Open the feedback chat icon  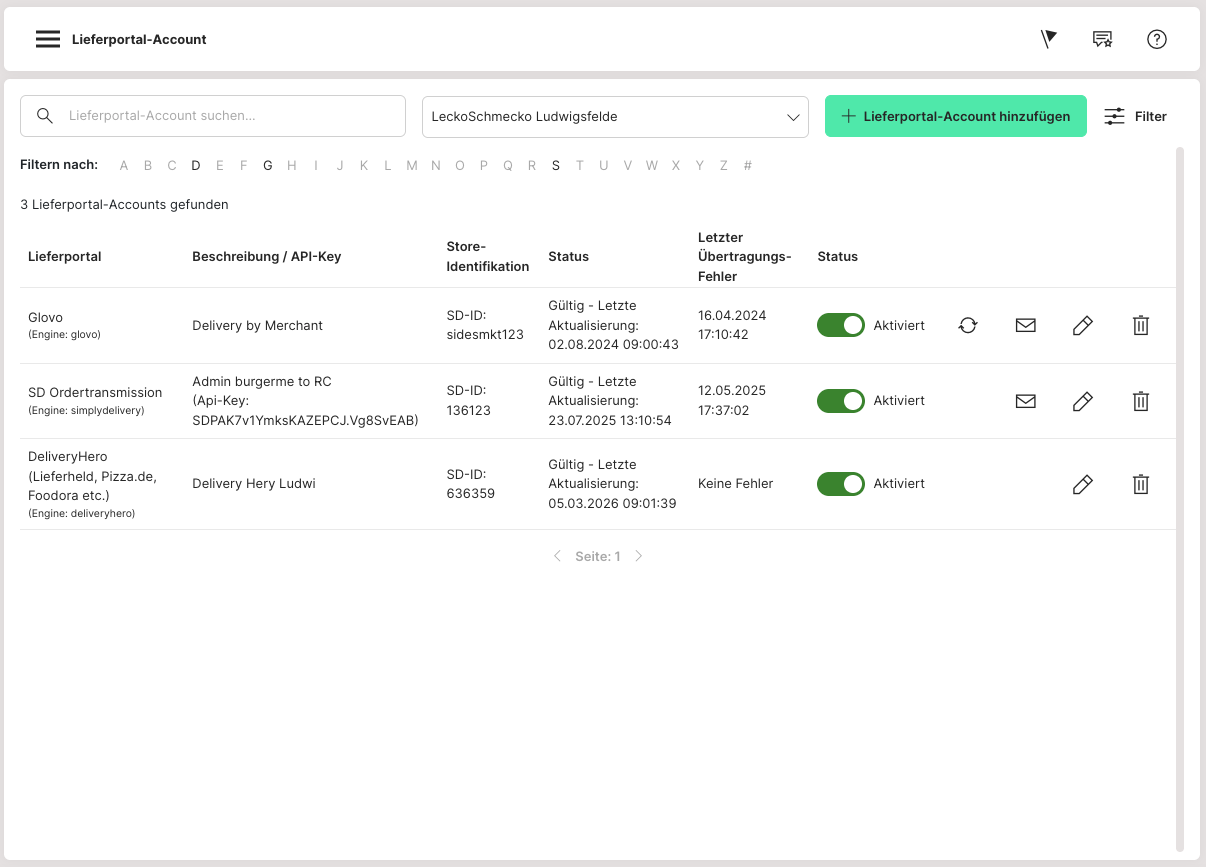coord(1102,39)
